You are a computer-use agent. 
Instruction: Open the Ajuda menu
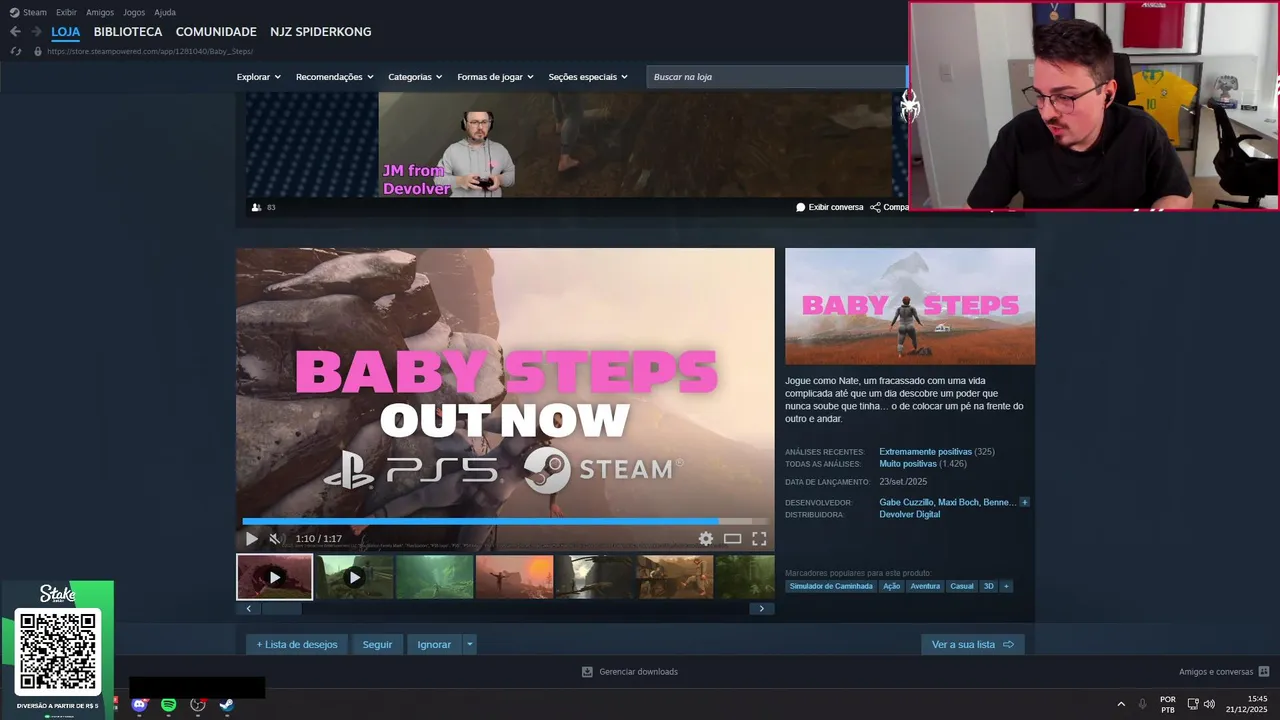(165, 12)
